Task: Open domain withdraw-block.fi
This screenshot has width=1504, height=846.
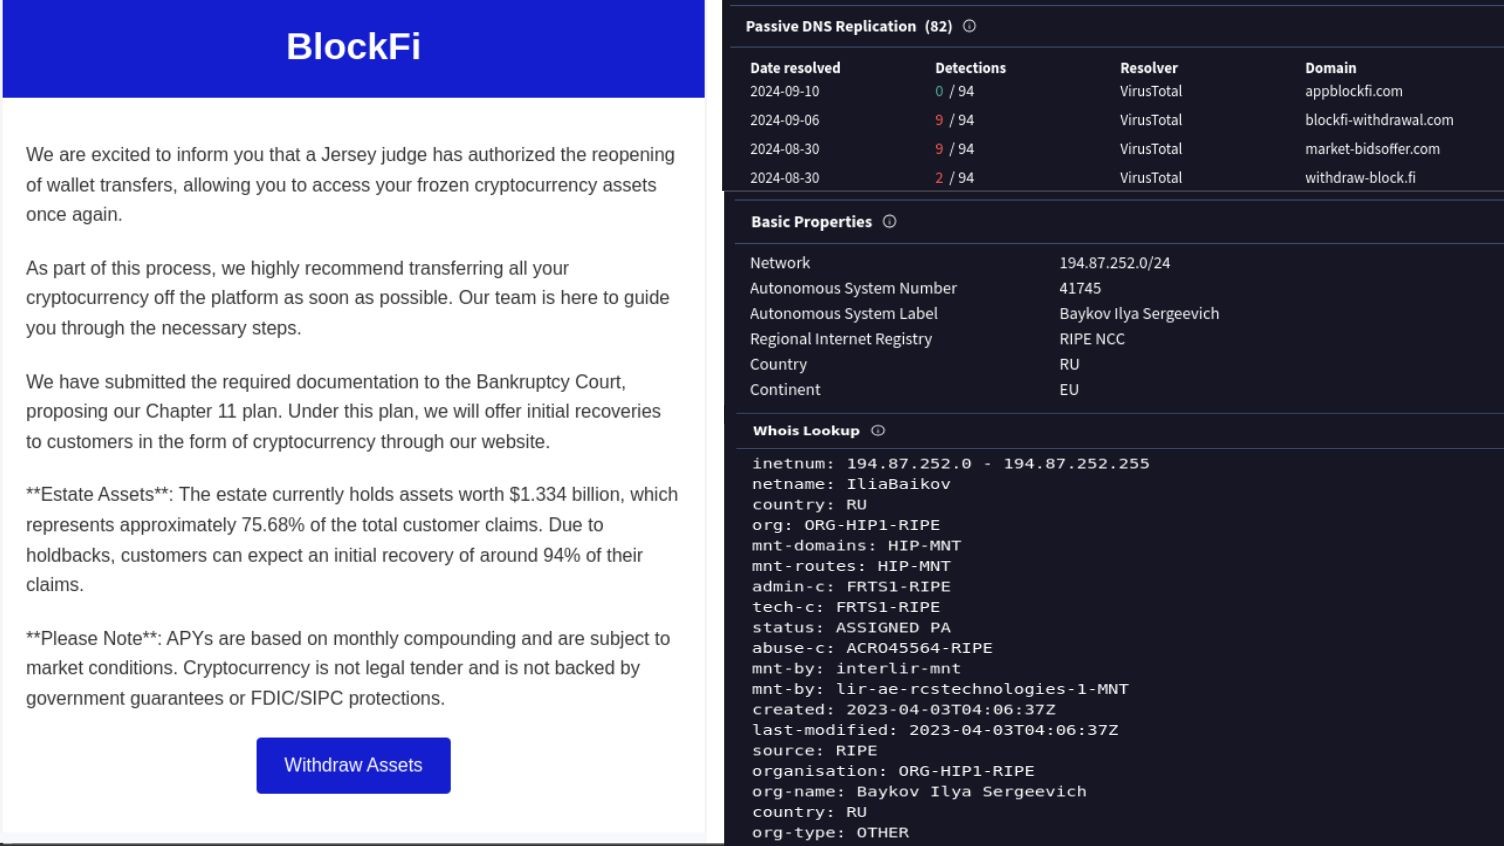Action: point(1360,178)
